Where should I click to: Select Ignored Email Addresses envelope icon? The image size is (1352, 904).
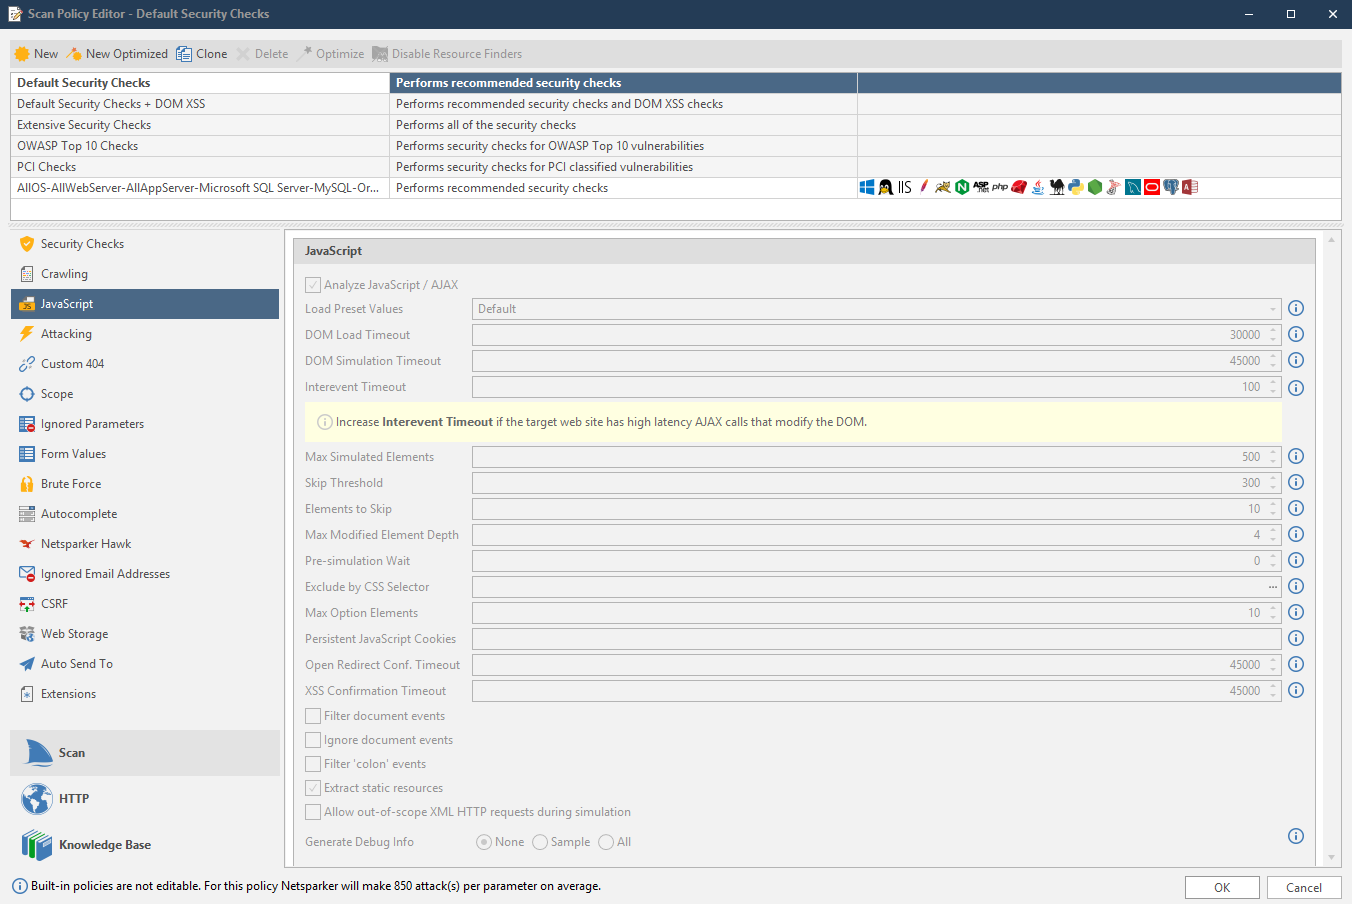[x=27, y=574]
